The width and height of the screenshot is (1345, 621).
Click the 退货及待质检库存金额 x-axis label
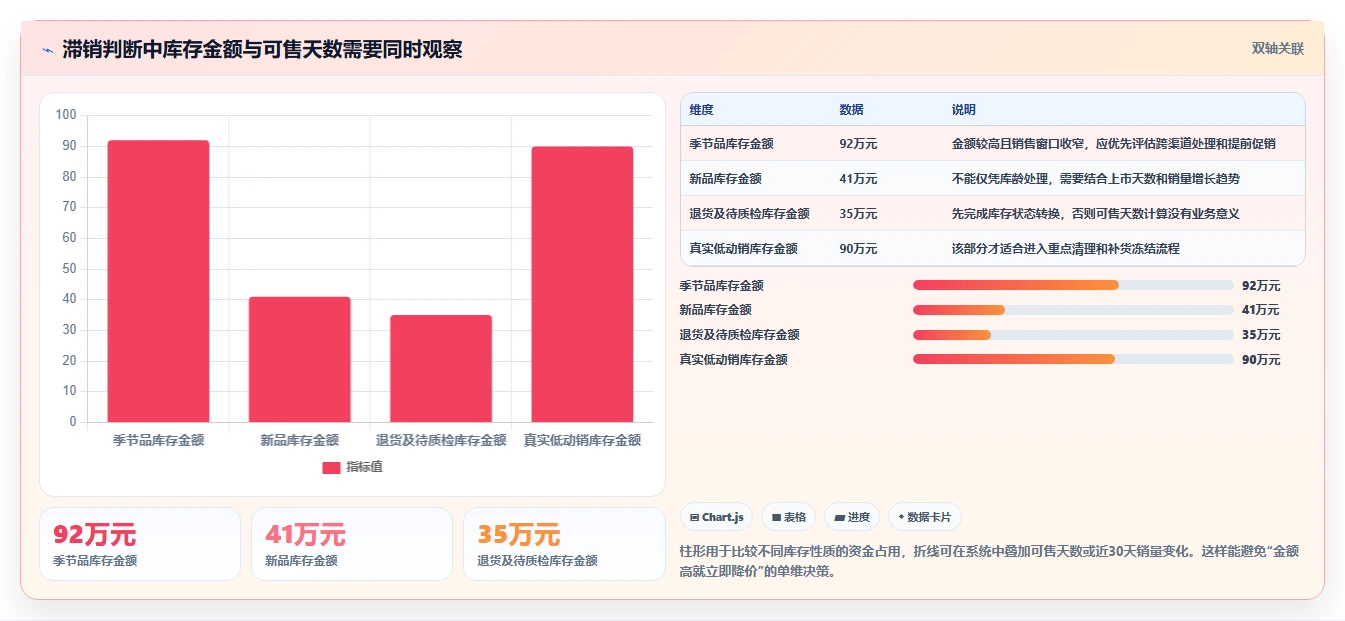(441, 440)
